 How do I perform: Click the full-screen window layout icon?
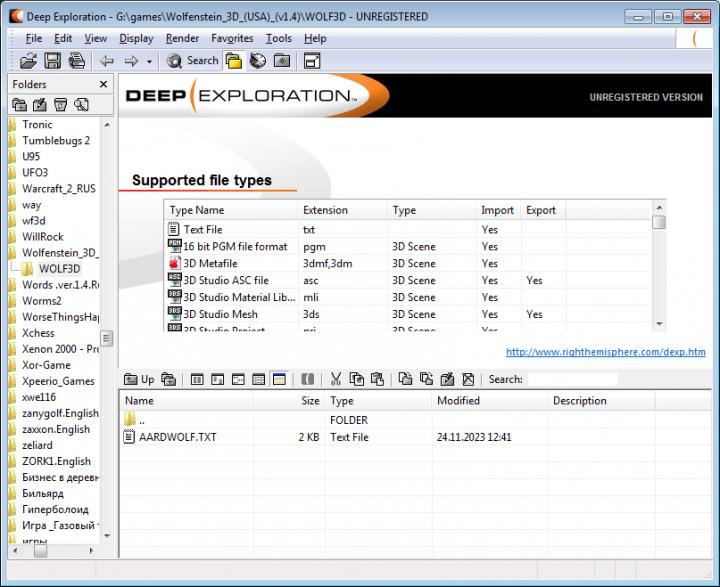point(312,61)
